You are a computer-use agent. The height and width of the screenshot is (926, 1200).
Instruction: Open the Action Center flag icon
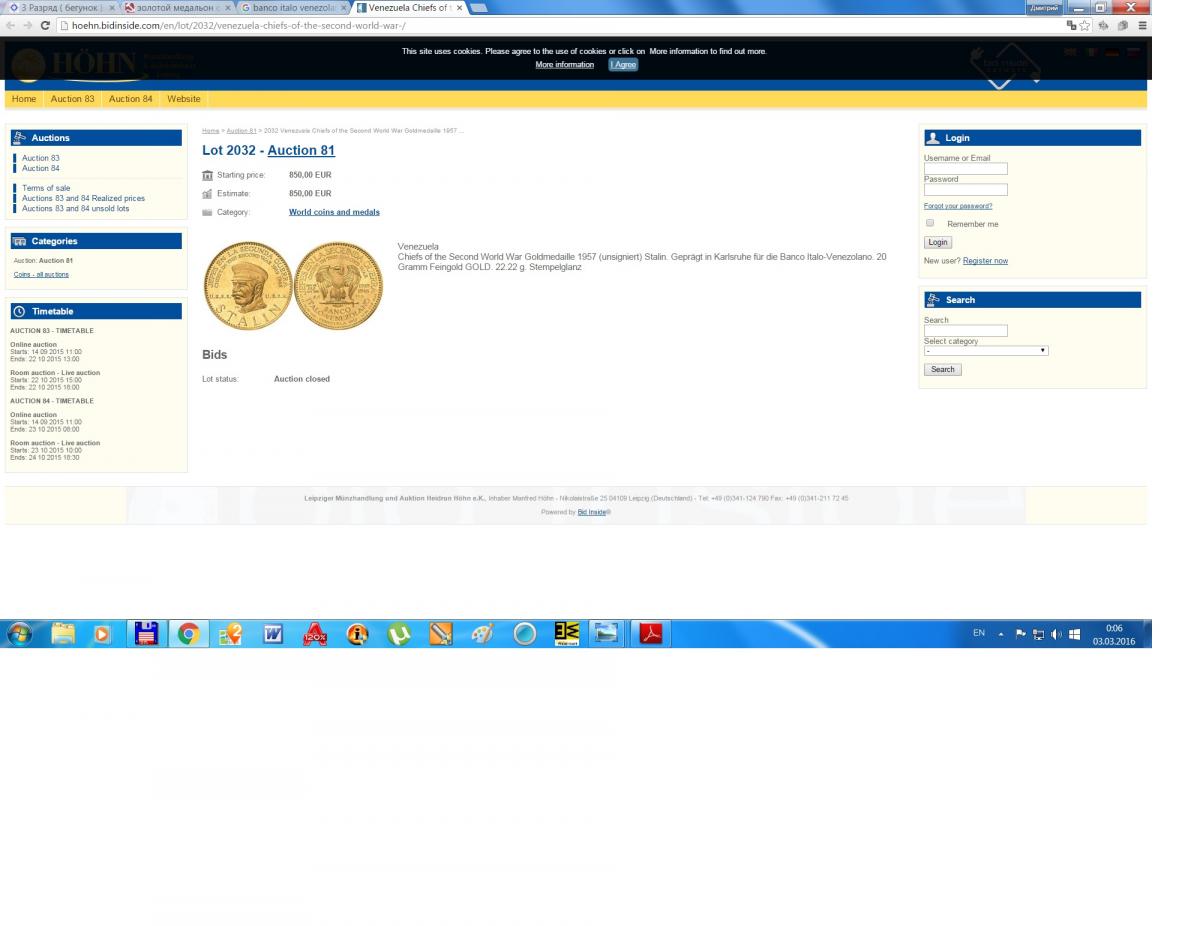[1022, 633]
